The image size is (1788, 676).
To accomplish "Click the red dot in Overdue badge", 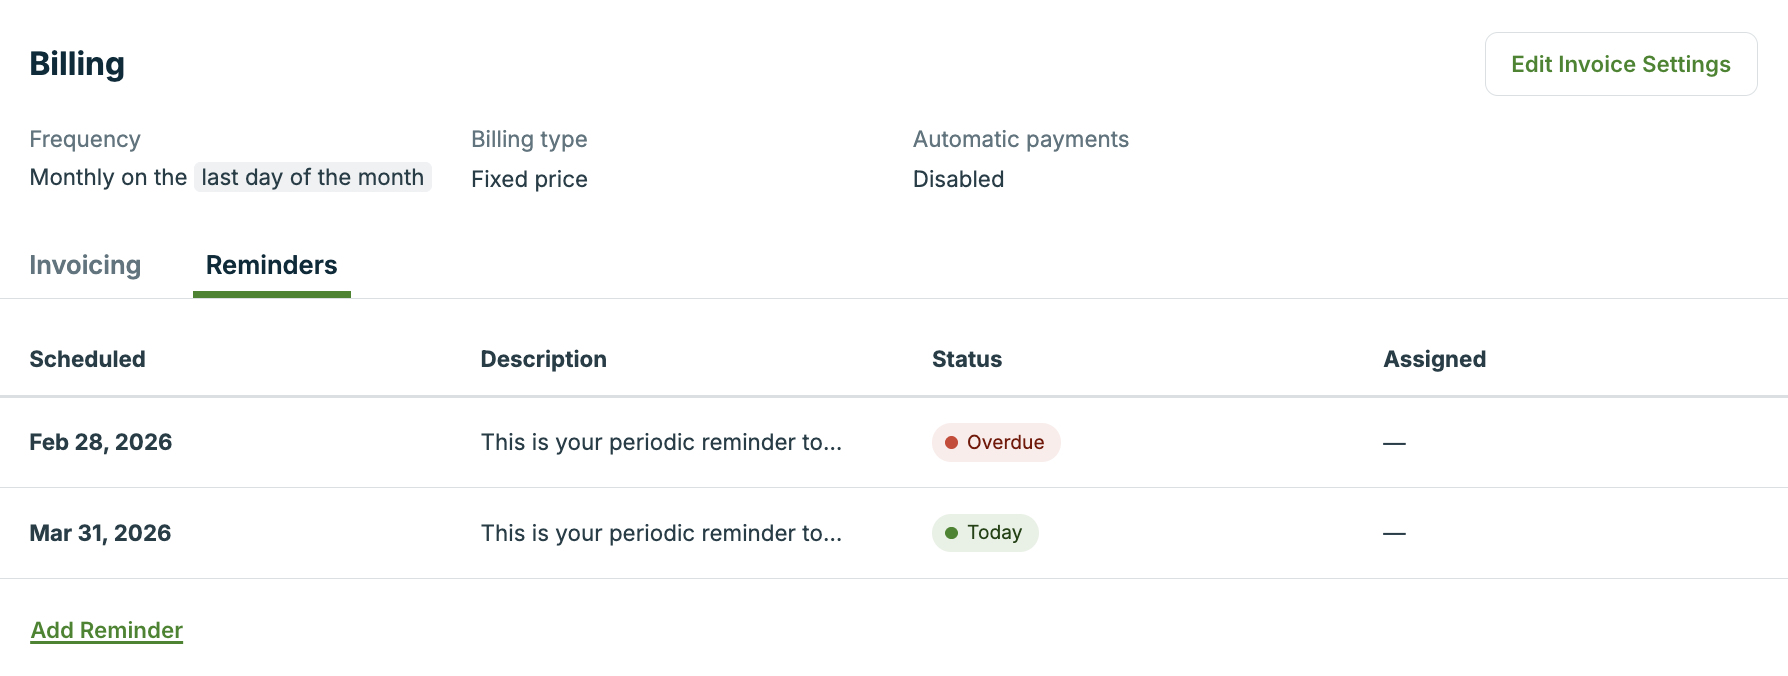I will point(952,442).
